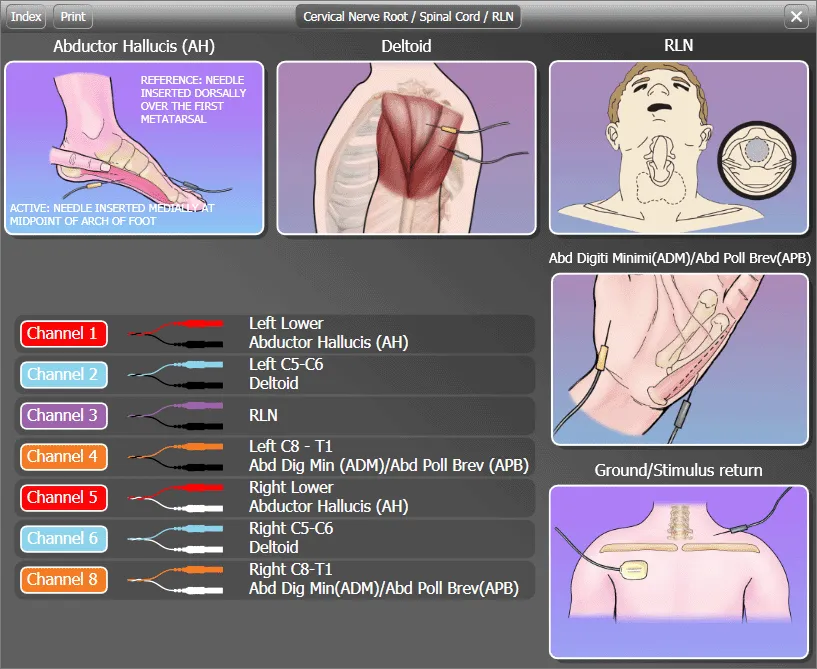
Task: Open the Abductor Hallucis foot illustration
Action: (x=134, y=148)
